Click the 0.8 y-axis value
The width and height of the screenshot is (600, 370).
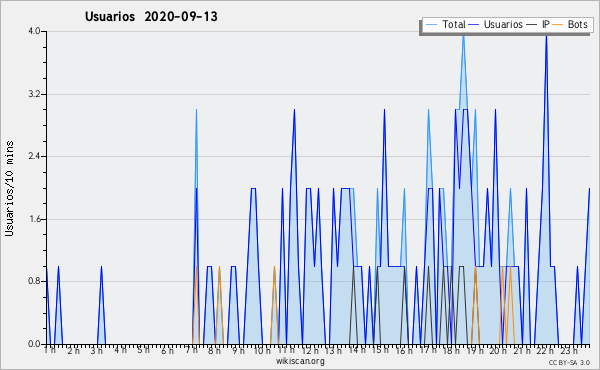34,282
